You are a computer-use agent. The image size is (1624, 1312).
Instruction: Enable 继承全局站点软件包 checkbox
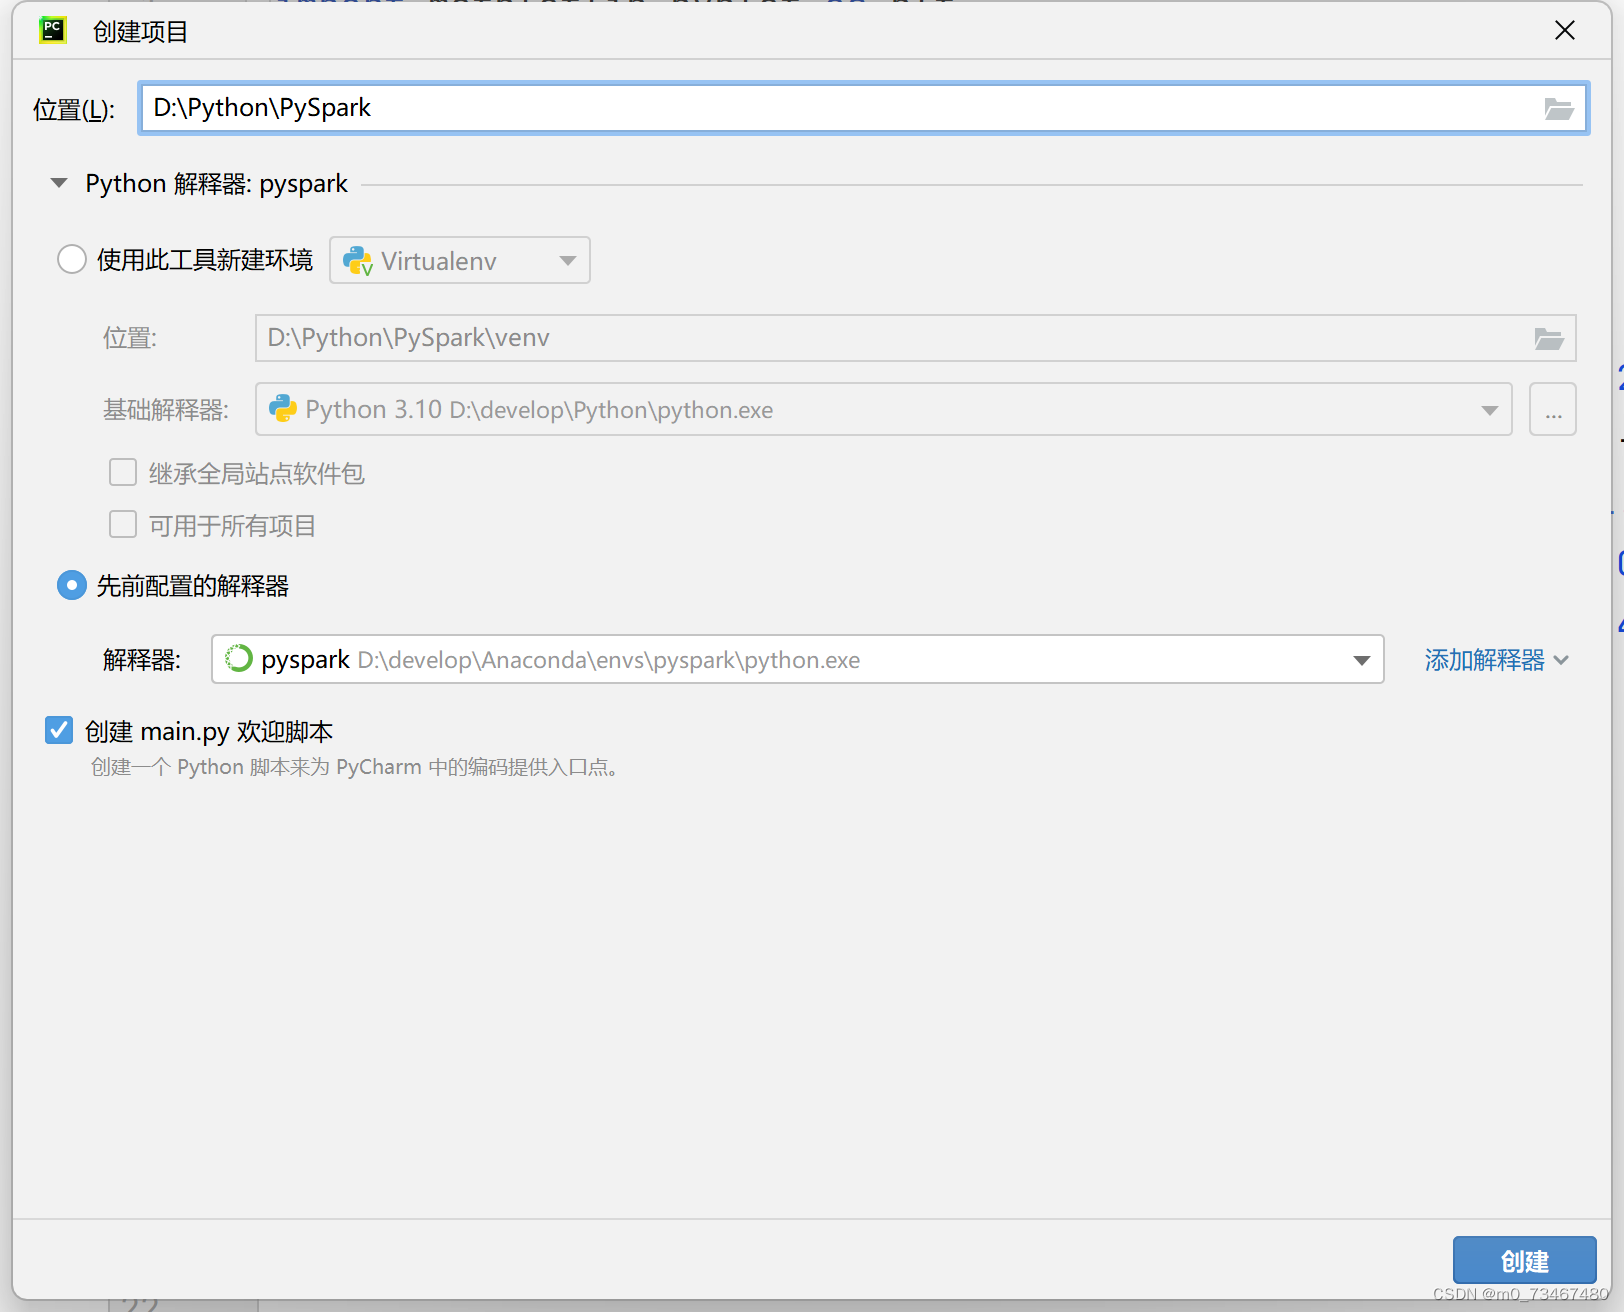pos(122,472)
